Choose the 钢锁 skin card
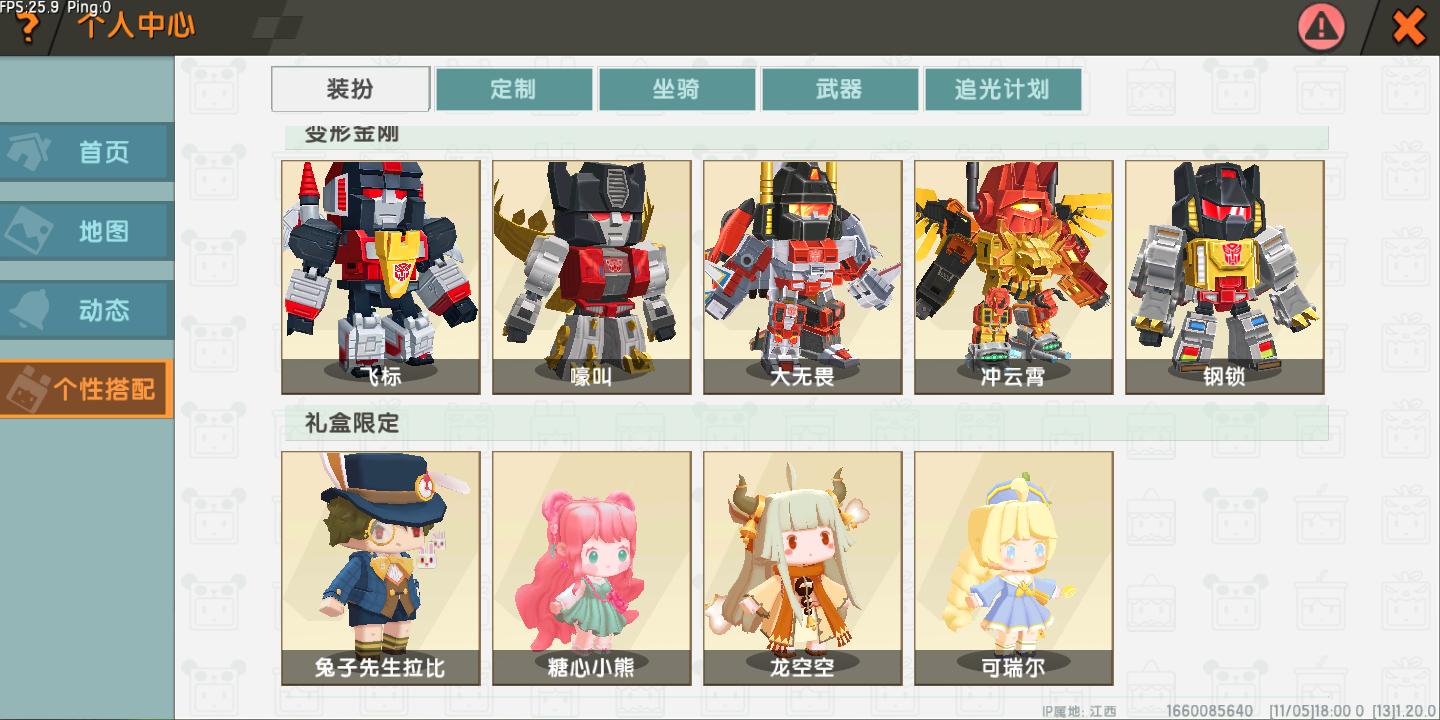Screen dimensions: 1440x720 pyautogui.click(x=1225, y=277)
